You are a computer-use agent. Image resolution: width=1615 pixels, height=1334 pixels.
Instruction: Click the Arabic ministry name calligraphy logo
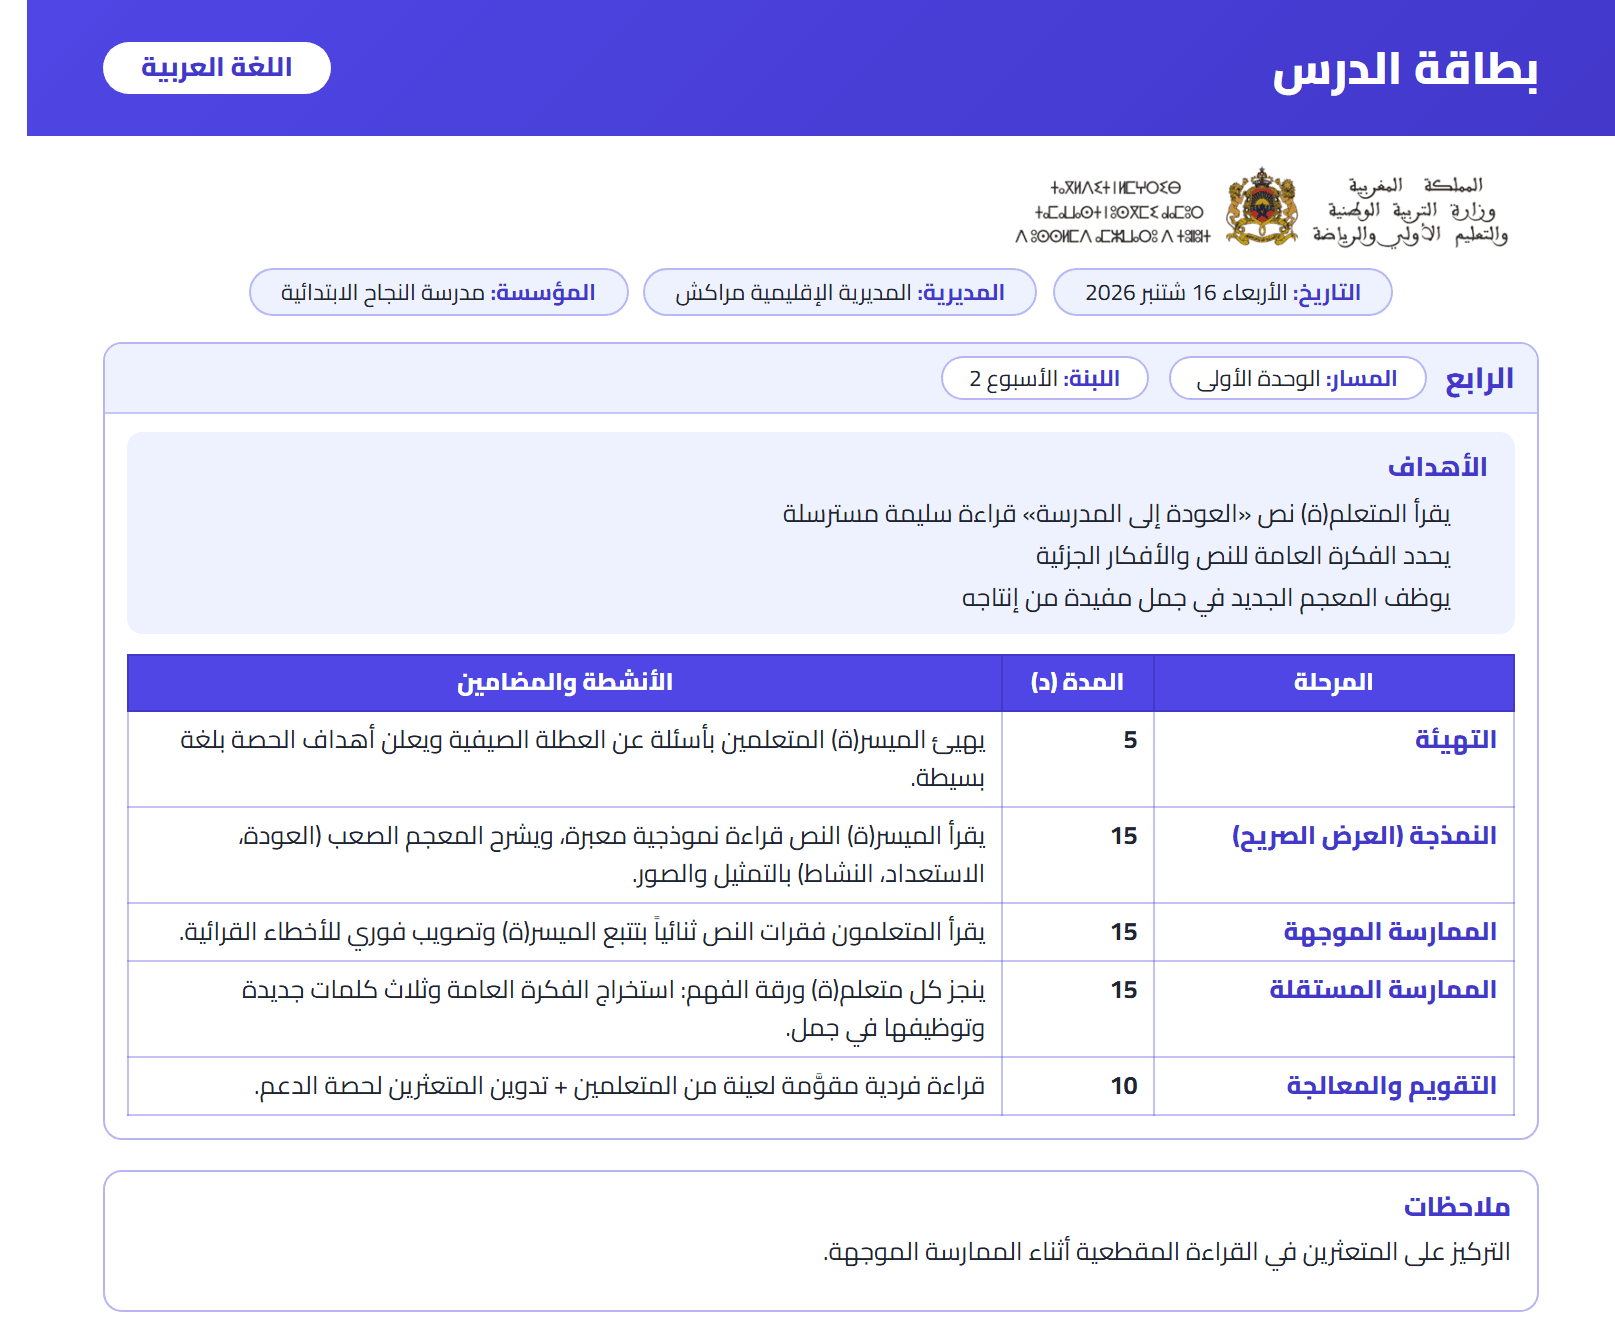(x=1410, y=210)
